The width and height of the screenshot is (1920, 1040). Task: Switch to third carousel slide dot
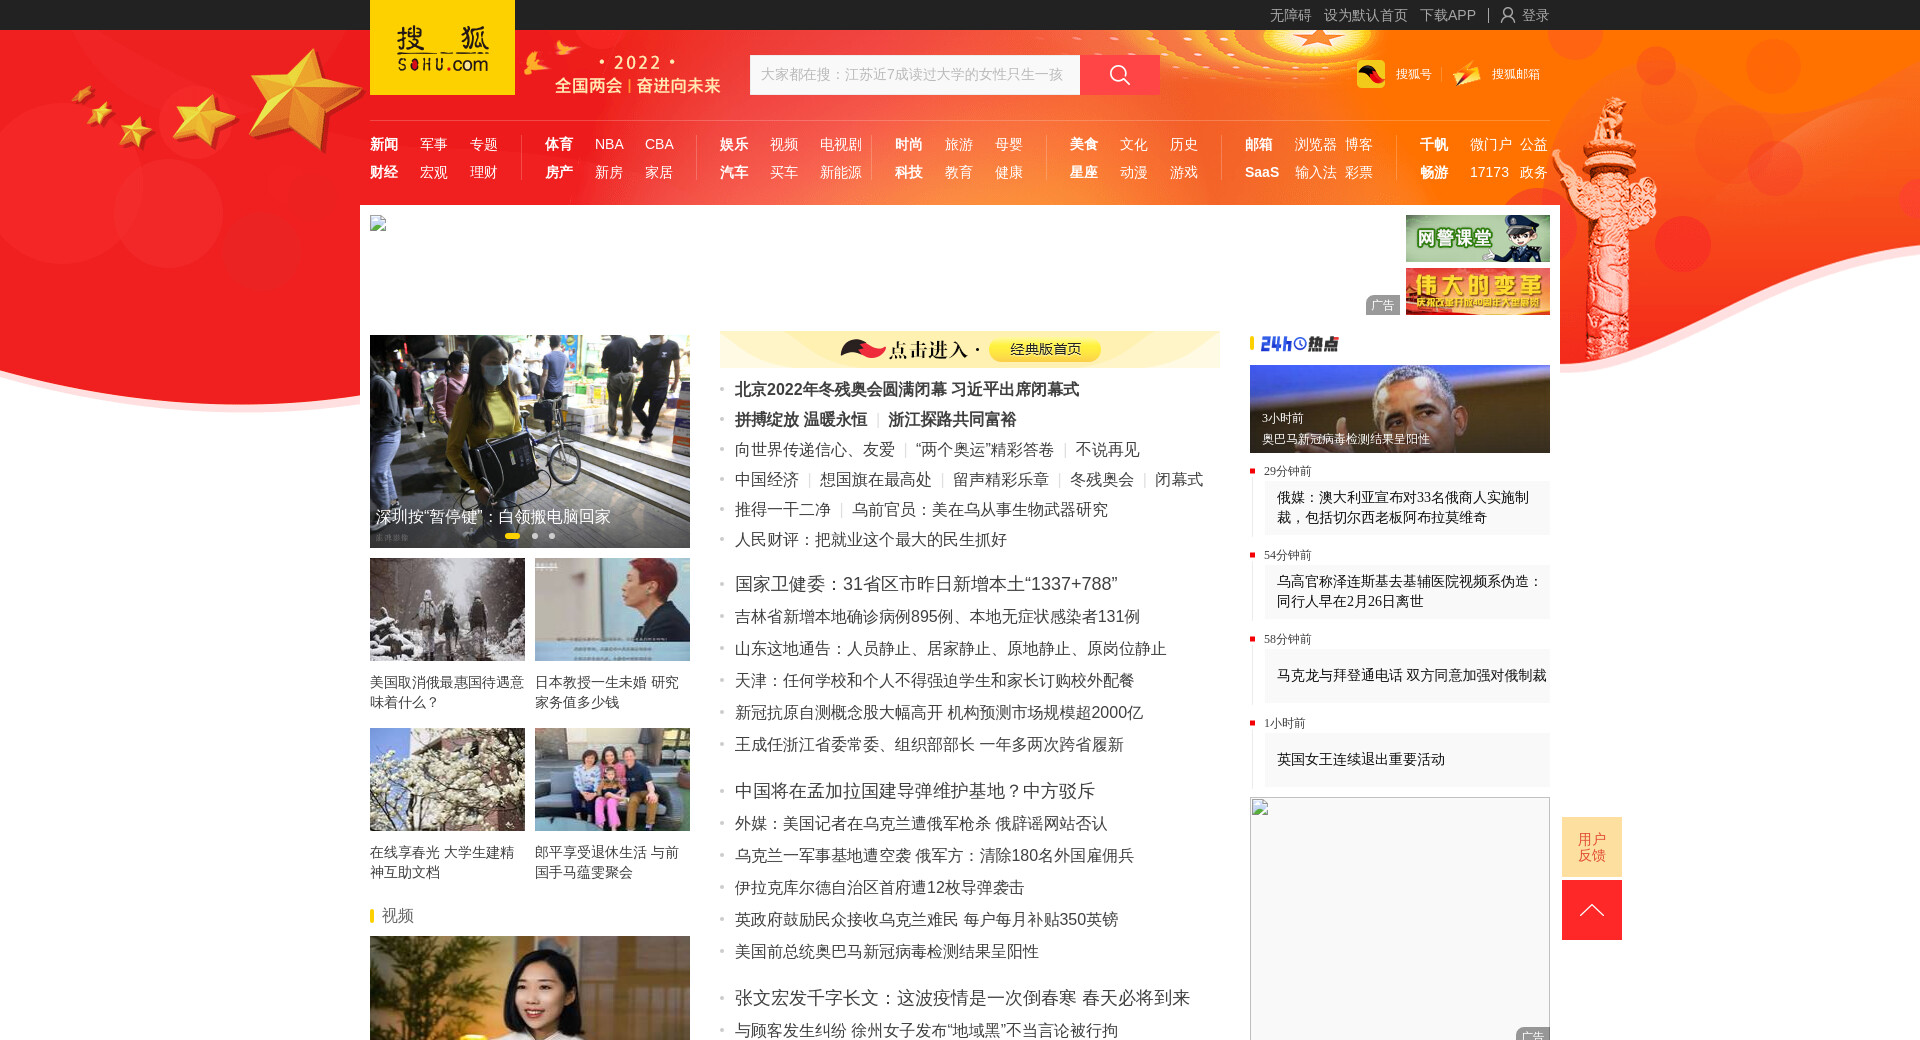coord(552,536)
